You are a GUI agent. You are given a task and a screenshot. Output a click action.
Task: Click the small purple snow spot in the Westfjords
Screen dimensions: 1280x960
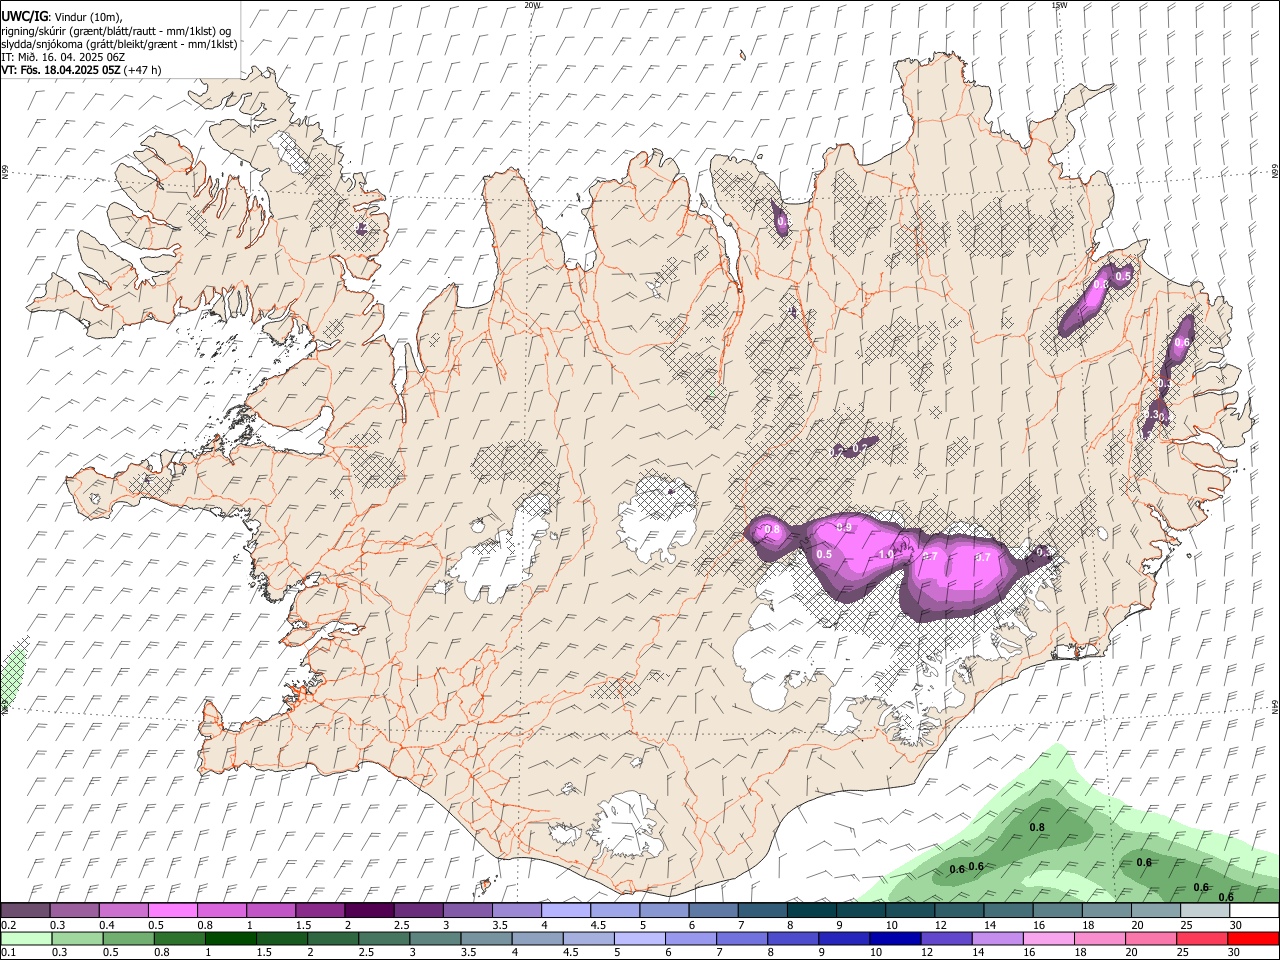coord(362,229)
